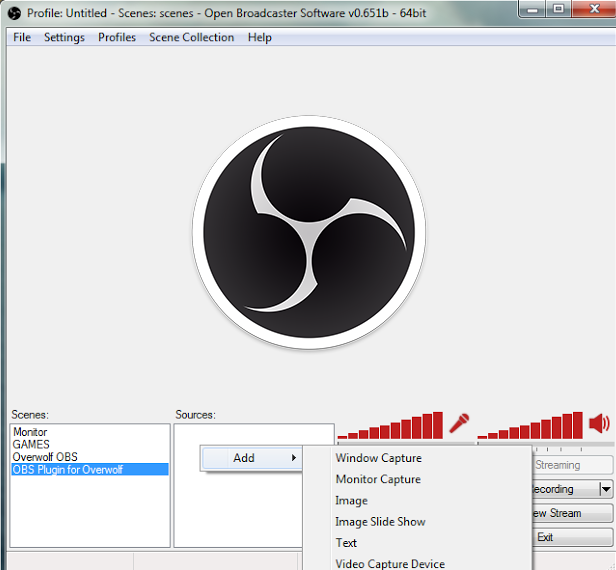The height and width of the screenshot is (570, 616).
Task: Open the Help menu
Action: 260,37
